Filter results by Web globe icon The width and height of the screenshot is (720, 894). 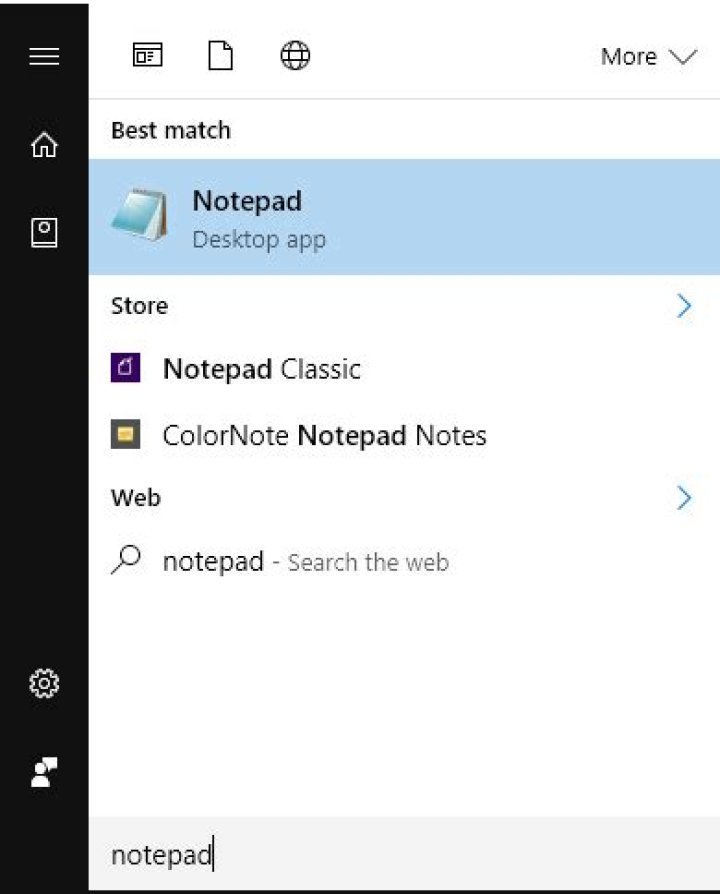pos(295,55)
